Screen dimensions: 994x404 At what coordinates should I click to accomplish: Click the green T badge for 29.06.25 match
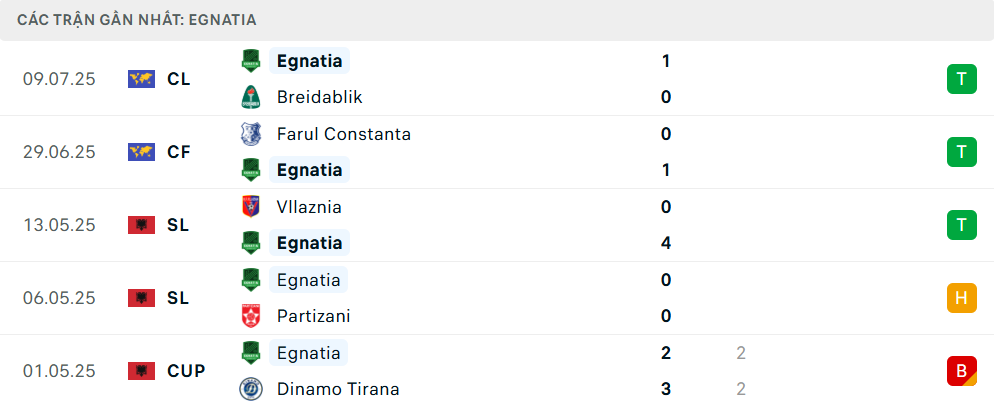tap(962, 152)
